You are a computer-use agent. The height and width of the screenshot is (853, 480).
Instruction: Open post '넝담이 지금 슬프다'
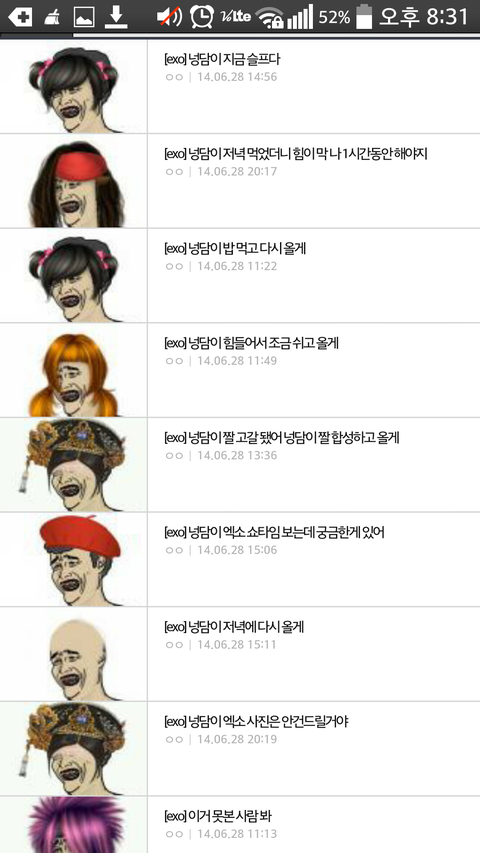(313, 86)
